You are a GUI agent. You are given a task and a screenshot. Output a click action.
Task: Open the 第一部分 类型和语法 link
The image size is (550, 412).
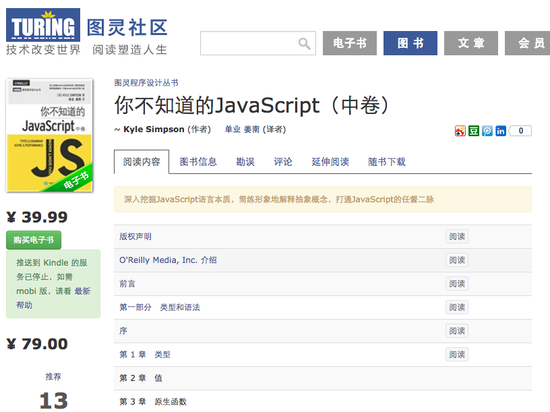click(160, 307)
